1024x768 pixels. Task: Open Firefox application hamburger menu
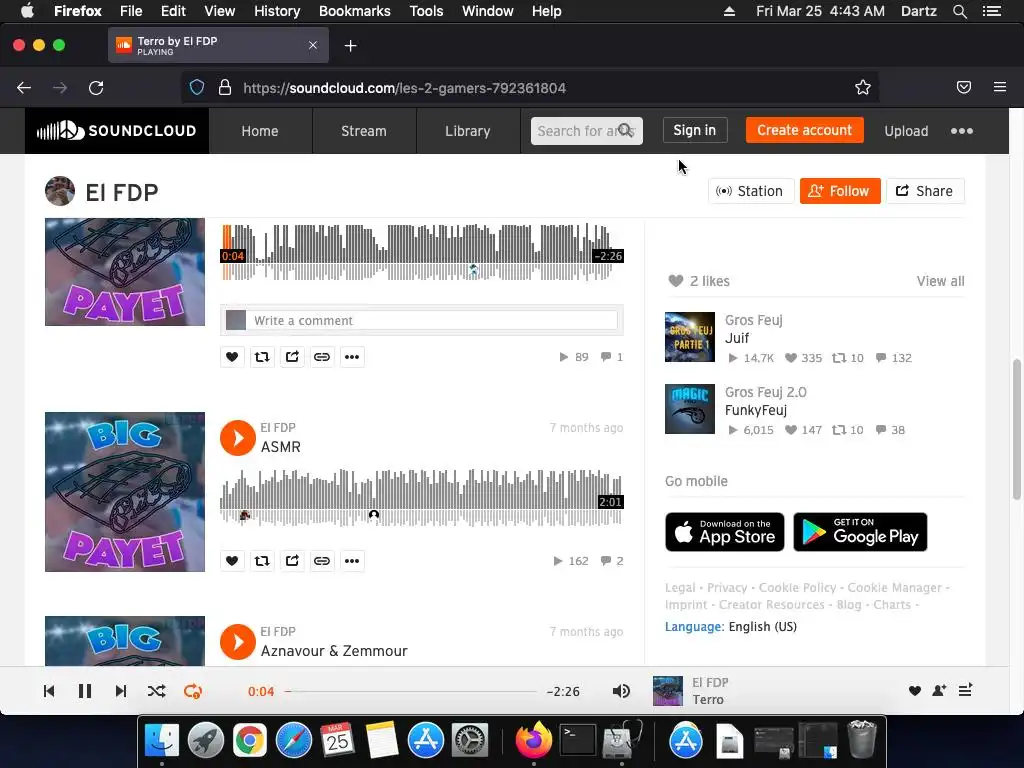(x=1000, y=87)
